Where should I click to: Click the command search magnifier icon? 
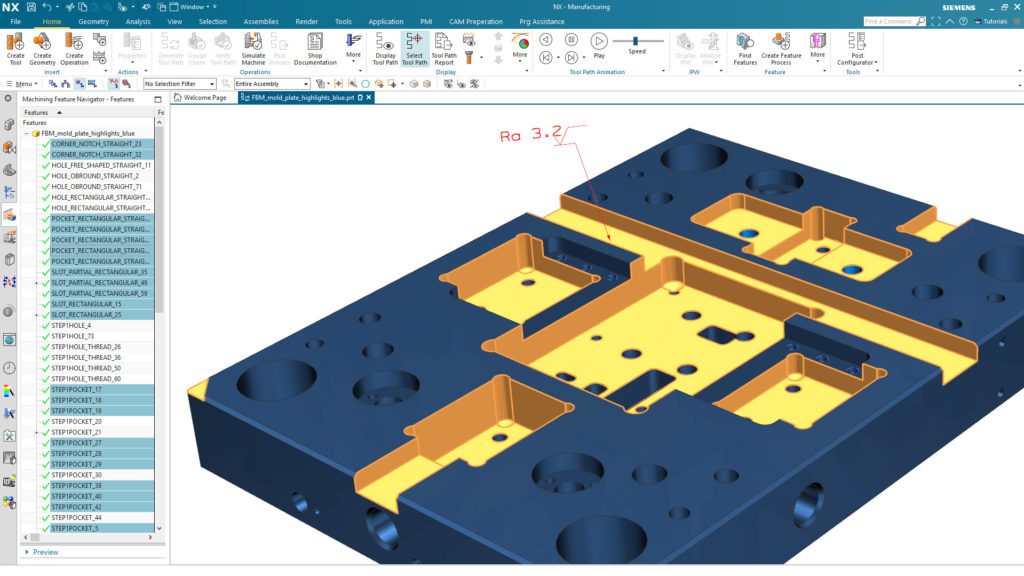pos(921,22)
